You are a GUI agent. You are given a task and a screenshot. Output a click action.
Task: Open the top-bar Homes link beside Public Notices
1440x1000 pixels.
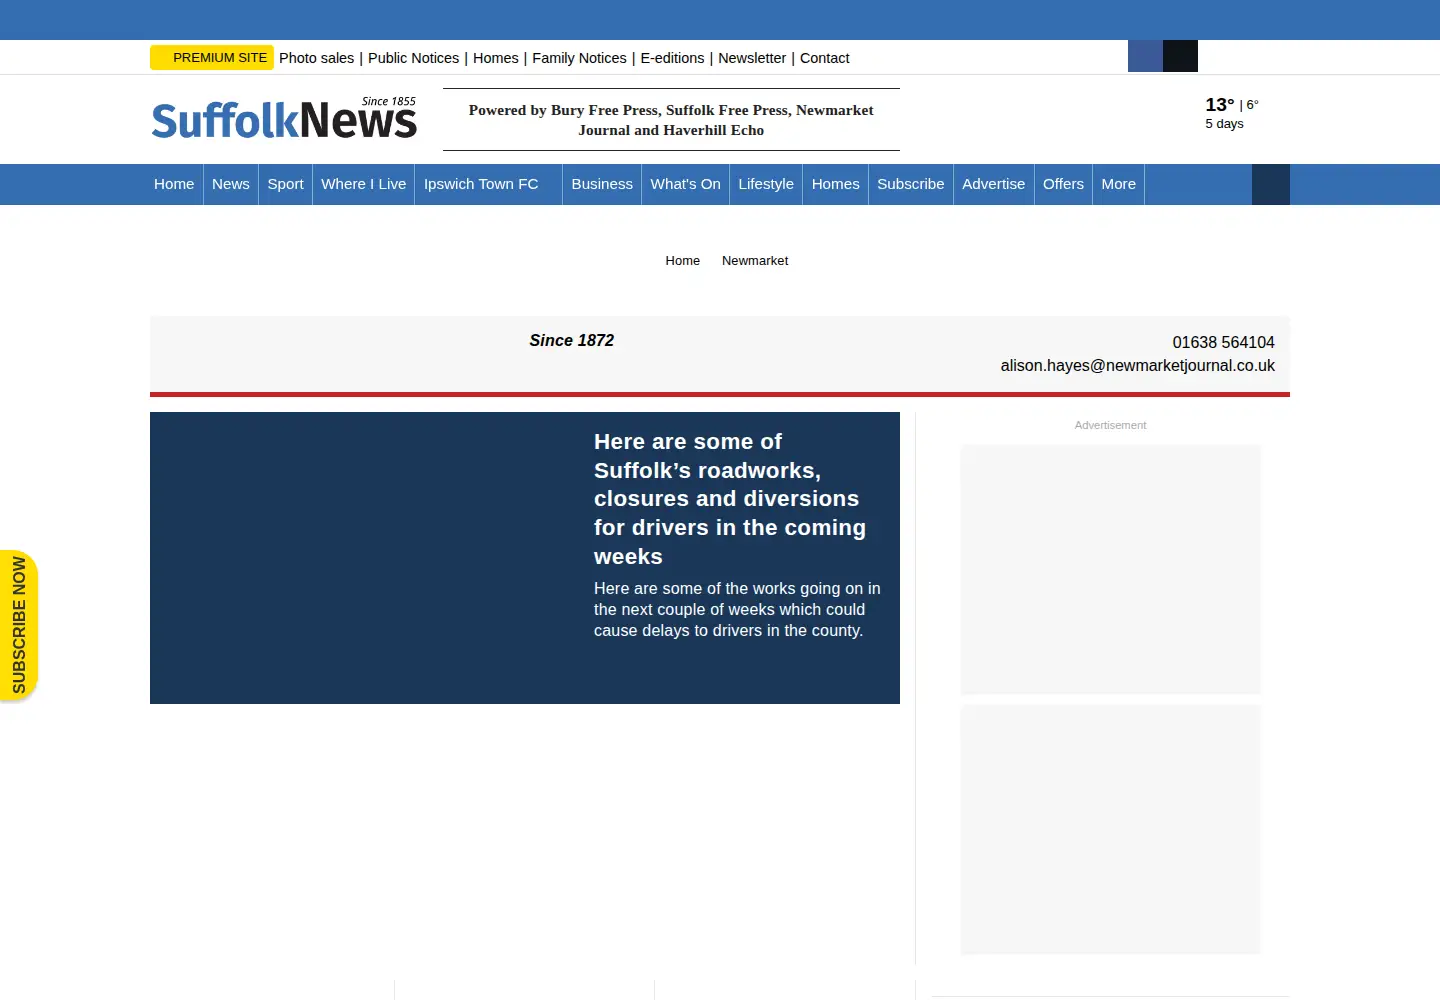(x=496, y=58)
